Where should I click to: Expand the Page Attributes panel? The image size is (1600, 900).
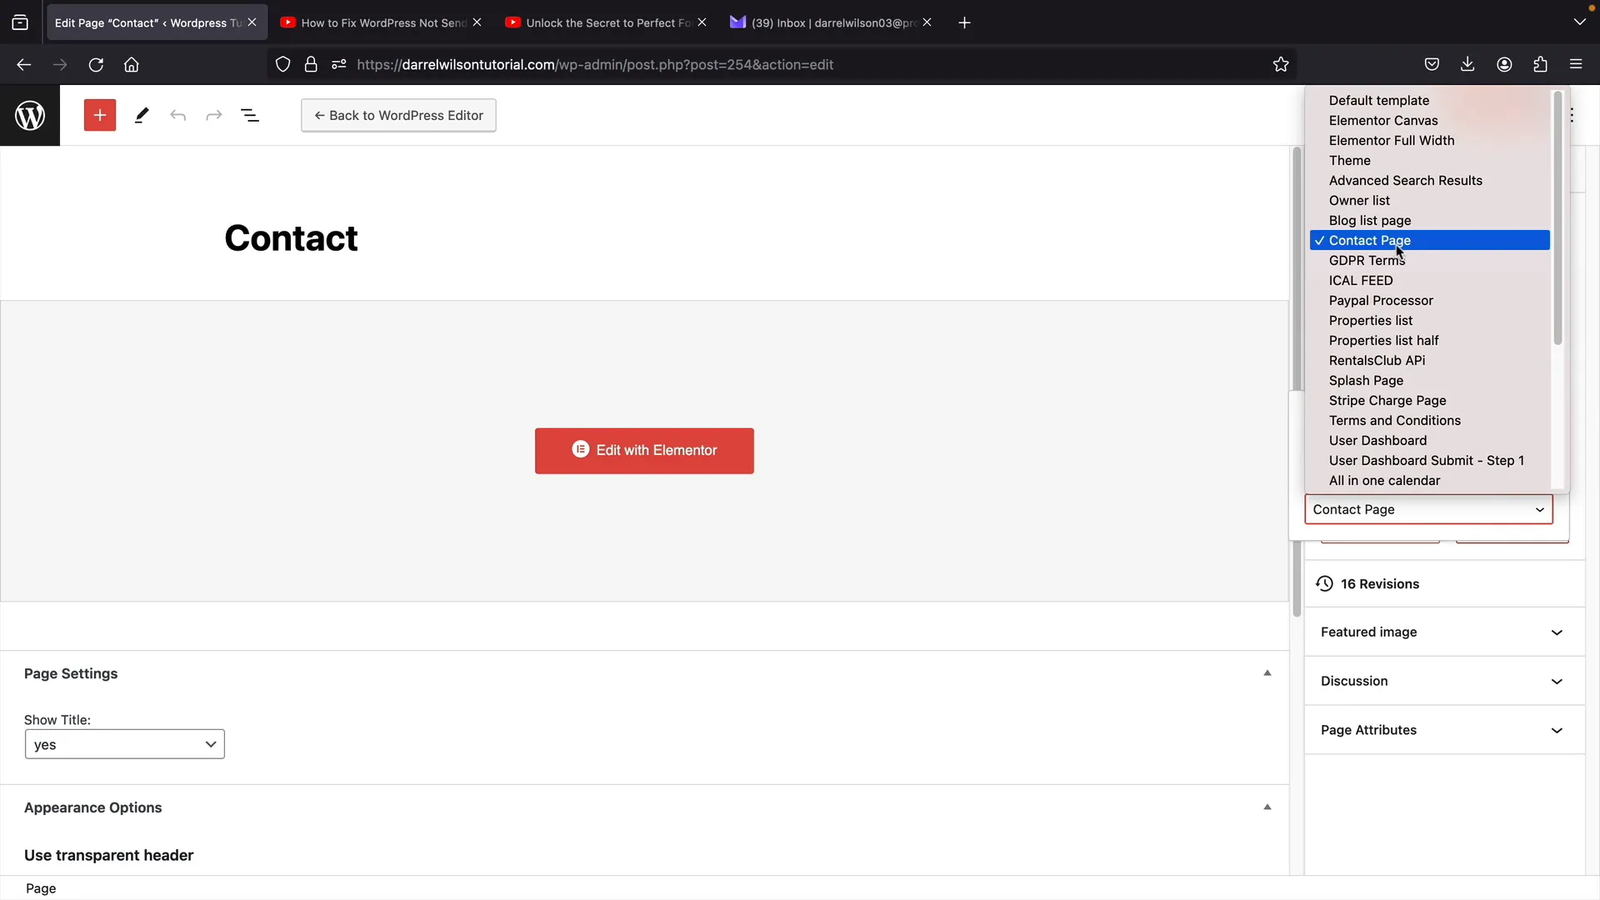click(x=1444, y=730)
